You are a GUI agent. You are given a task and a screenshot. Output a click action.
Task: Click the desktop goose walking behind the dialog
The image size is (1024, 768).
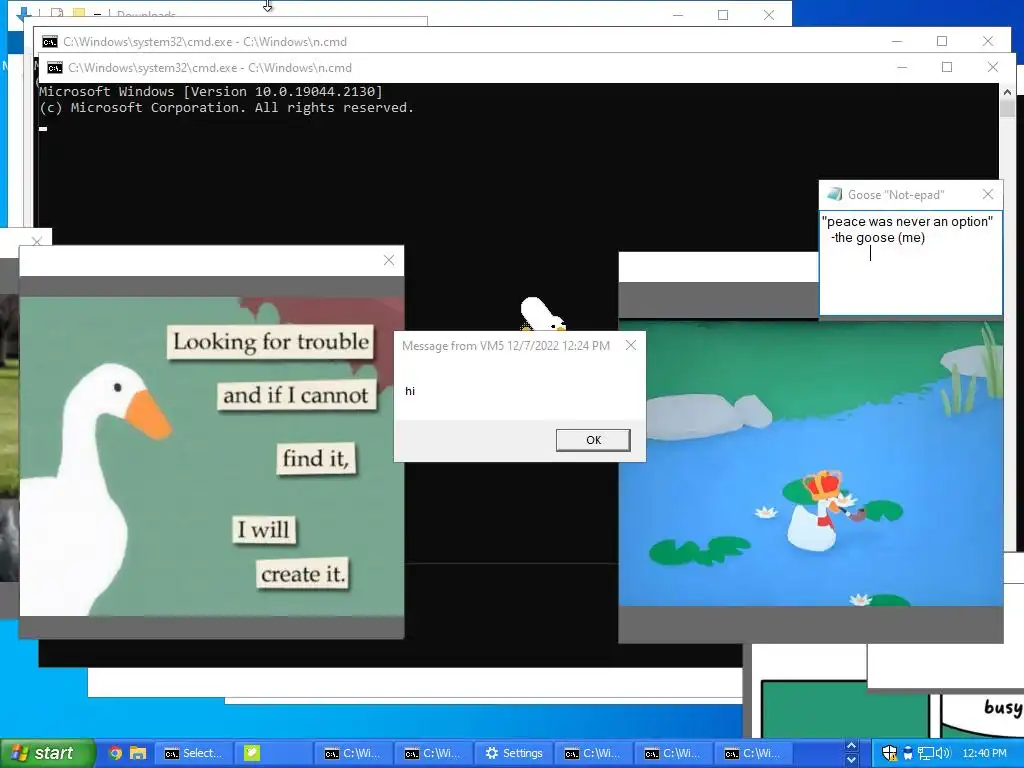(541, 314)
